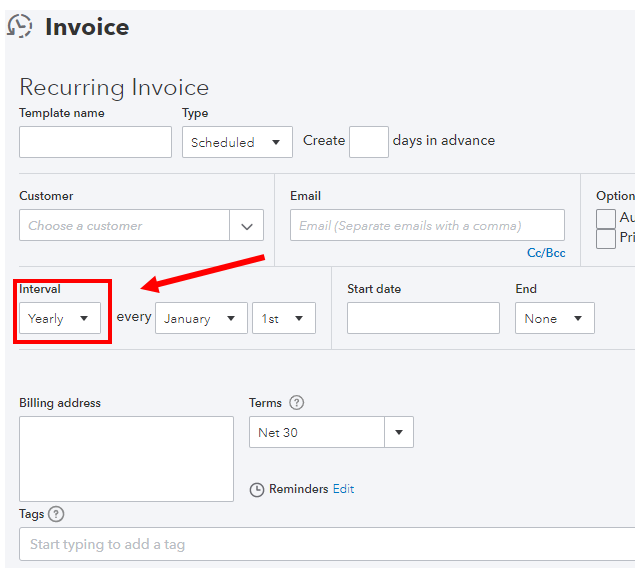Image resolution: width=635 pixels, height=568 pixels.
Task: Click the Reminders clock icon
Action: (x=257, y=489)
